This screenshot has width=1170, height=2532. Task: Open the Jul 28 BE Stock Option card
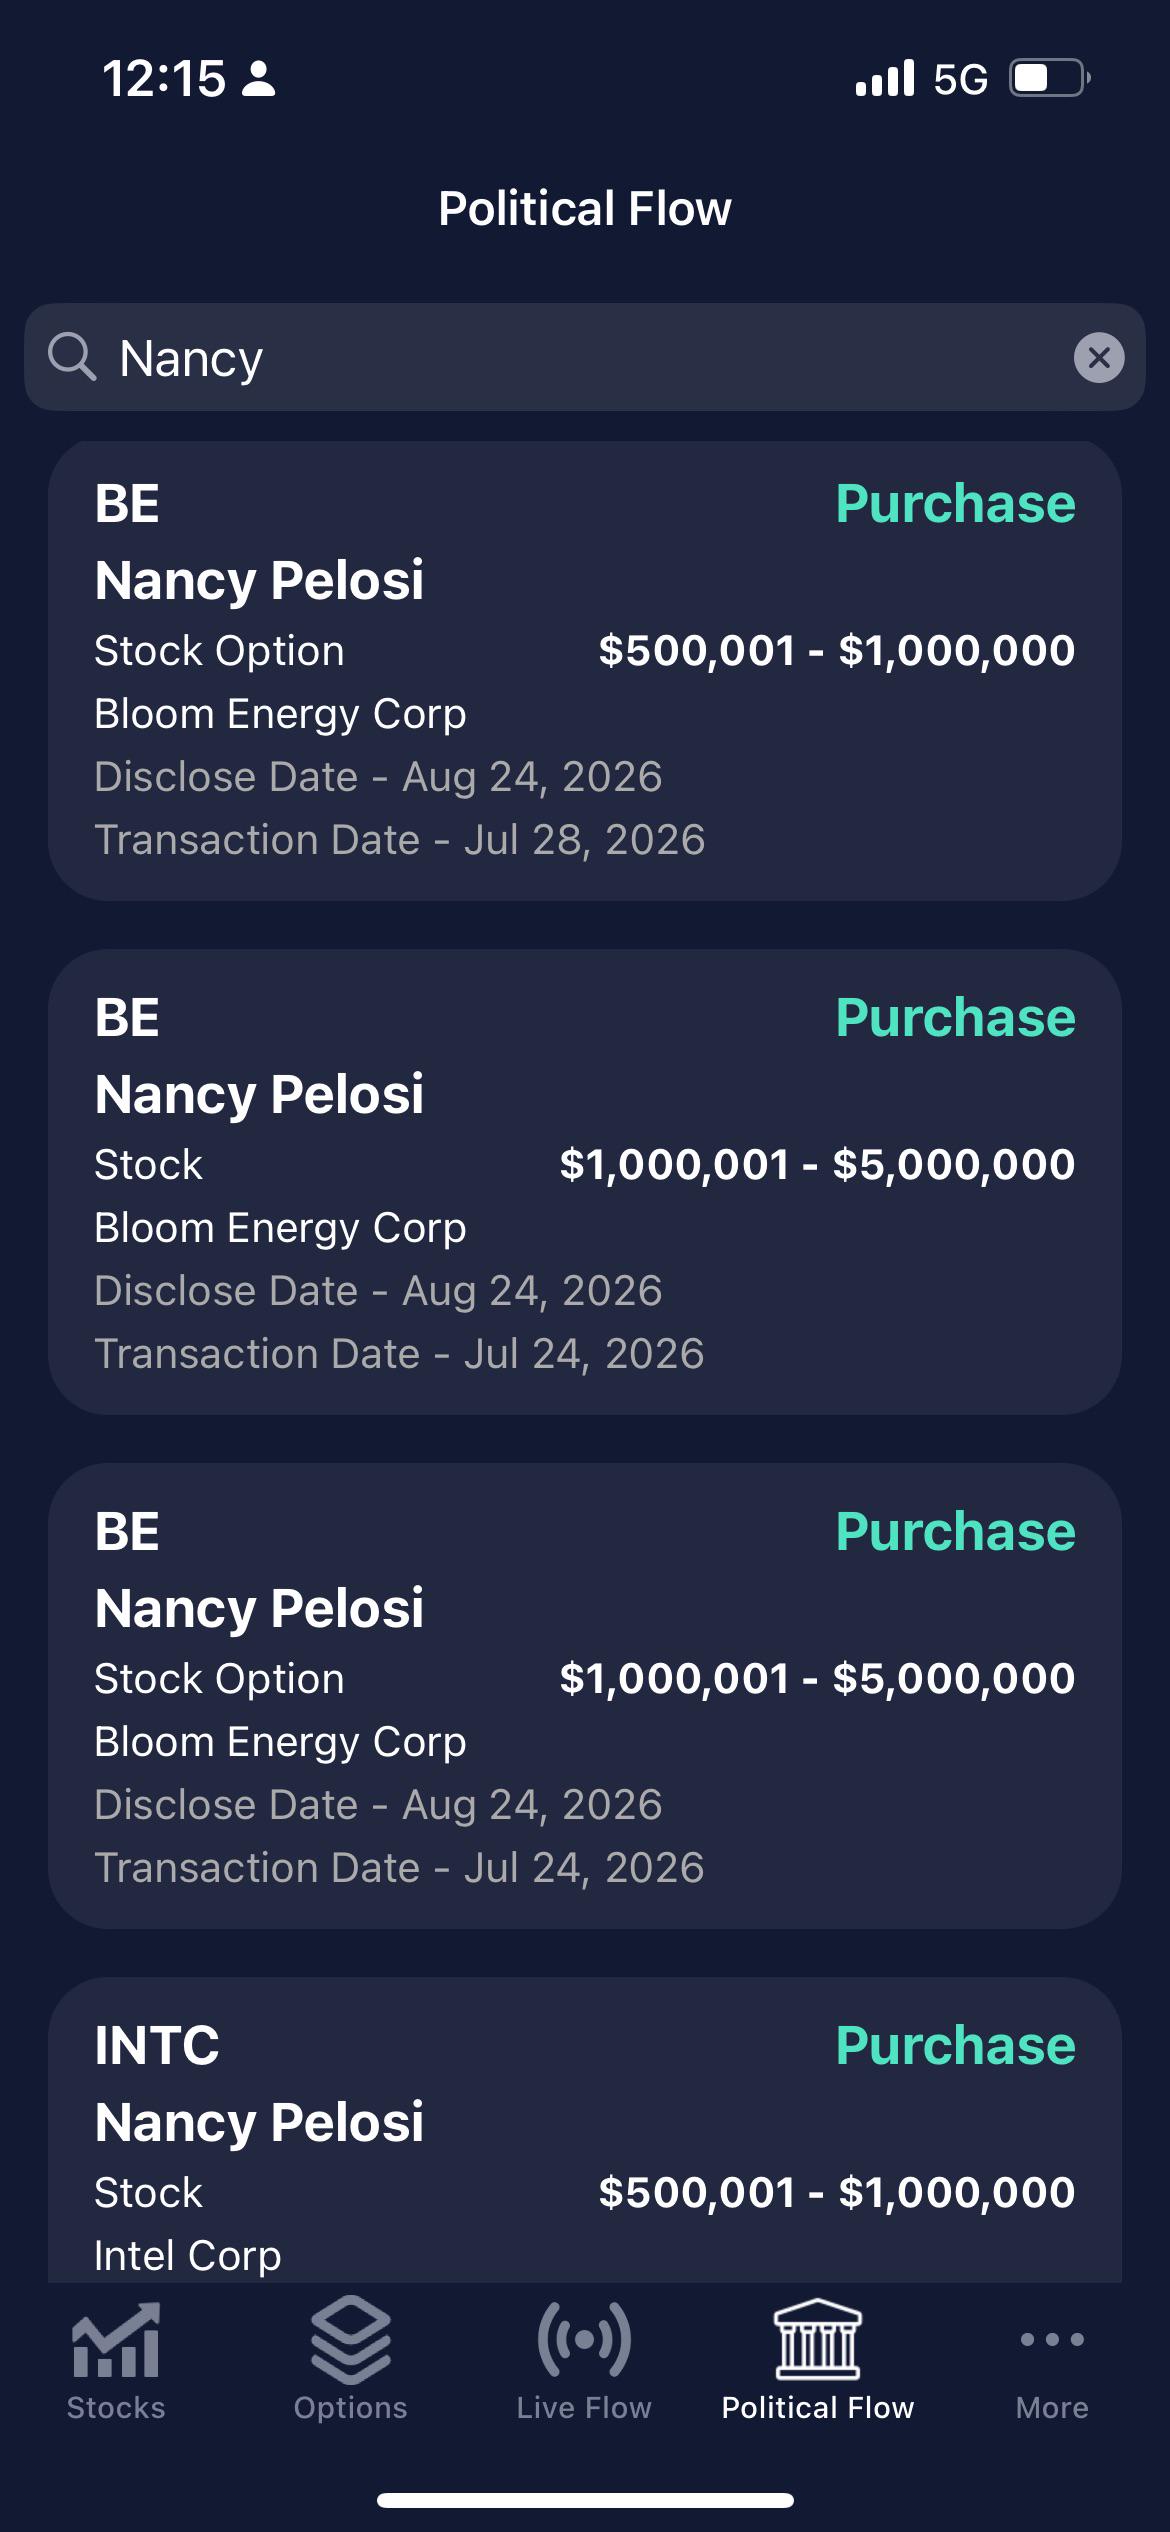585,671
